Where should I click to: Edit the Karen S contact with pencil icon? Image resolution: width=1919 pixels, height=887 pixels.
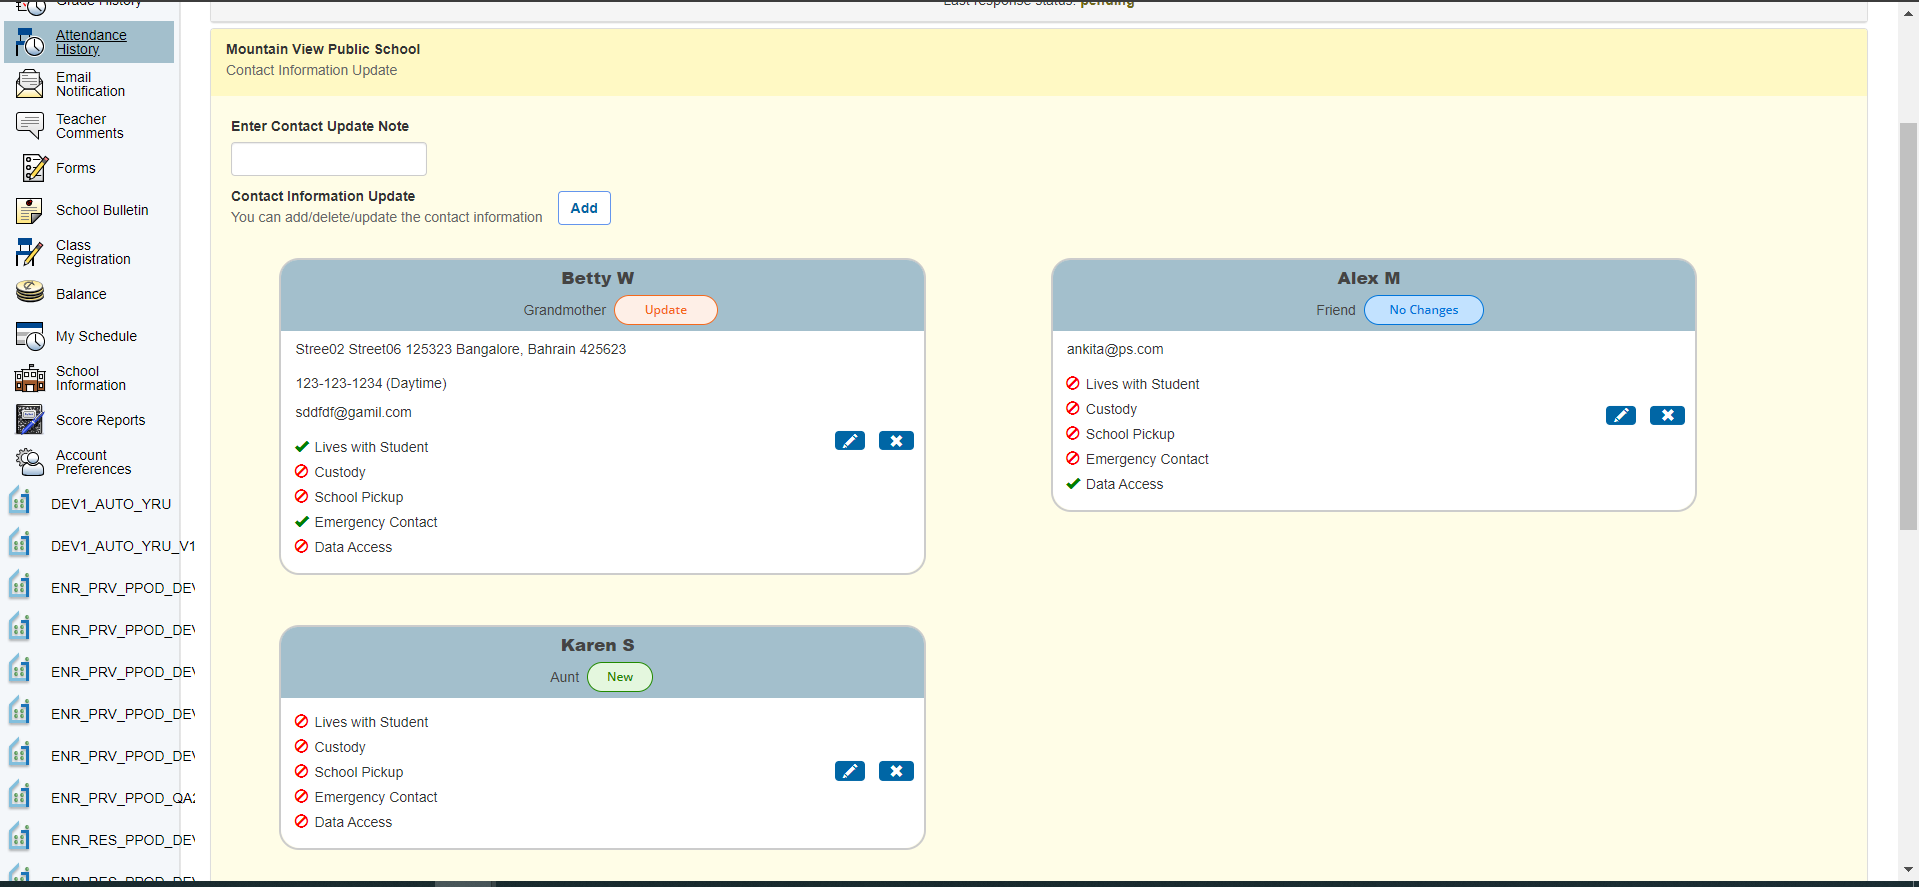849,771
